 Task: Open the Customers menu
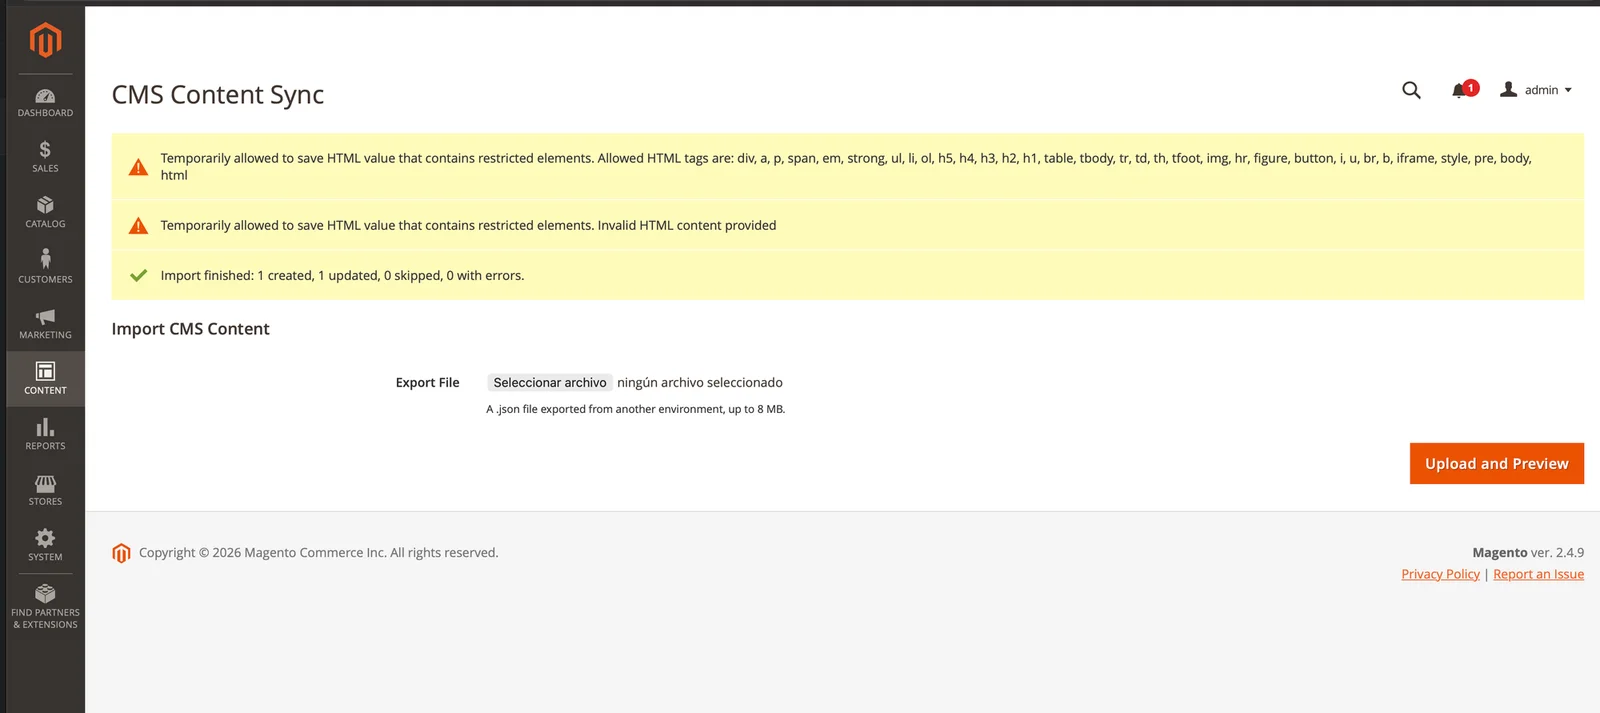(45, 268)
